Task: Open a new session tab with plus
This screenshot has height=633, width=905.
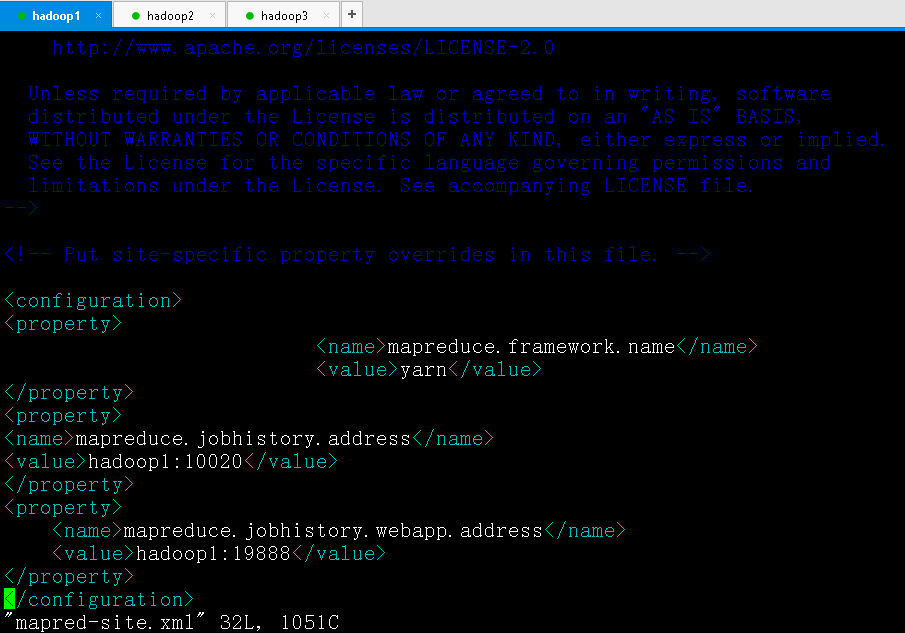Action: click(x=352, y=14)
